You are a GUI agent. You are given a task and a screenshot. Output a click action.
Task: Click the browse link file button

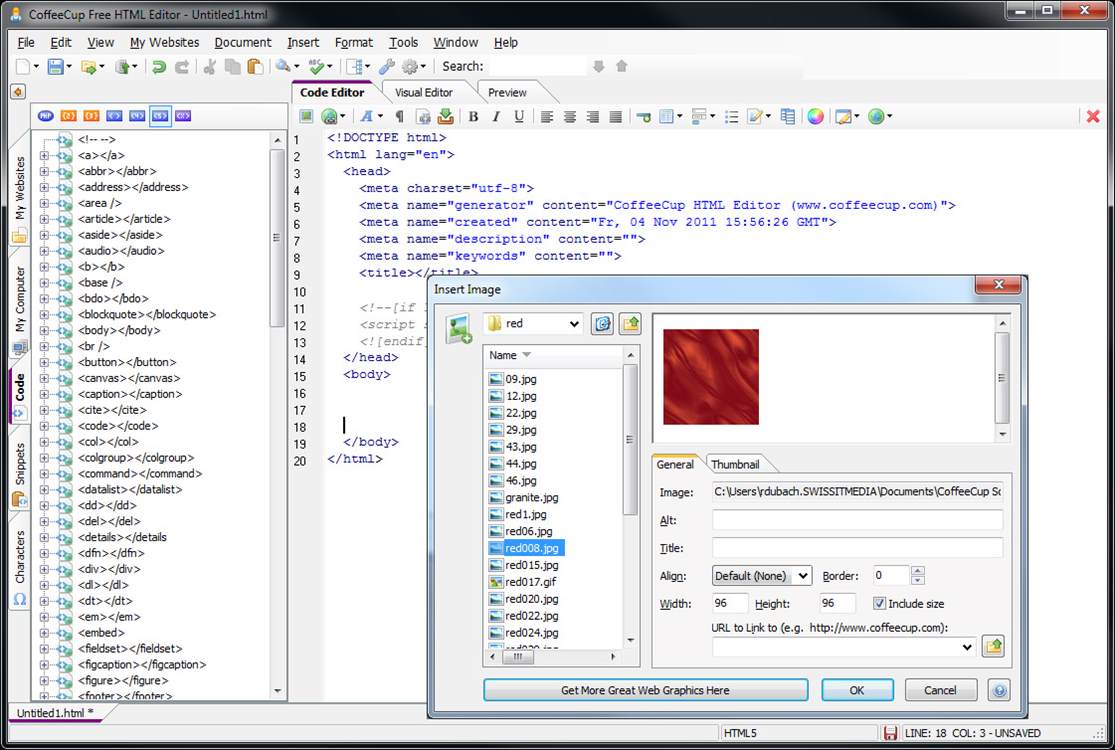pos(993,646)
